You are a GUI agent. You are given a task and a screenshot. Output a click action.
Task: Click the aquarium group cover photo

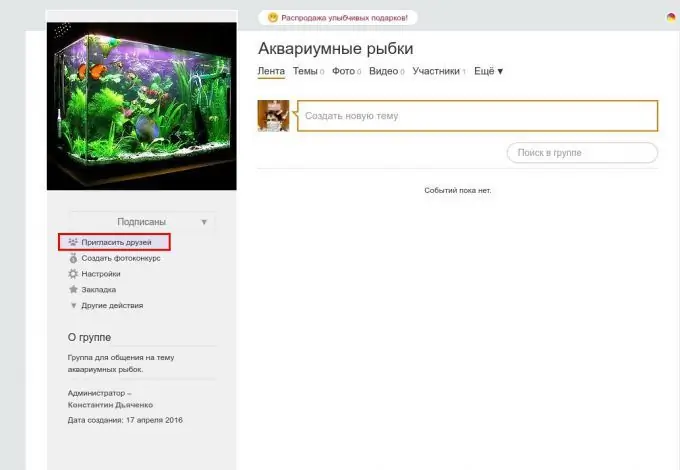[x=142, y=106]
